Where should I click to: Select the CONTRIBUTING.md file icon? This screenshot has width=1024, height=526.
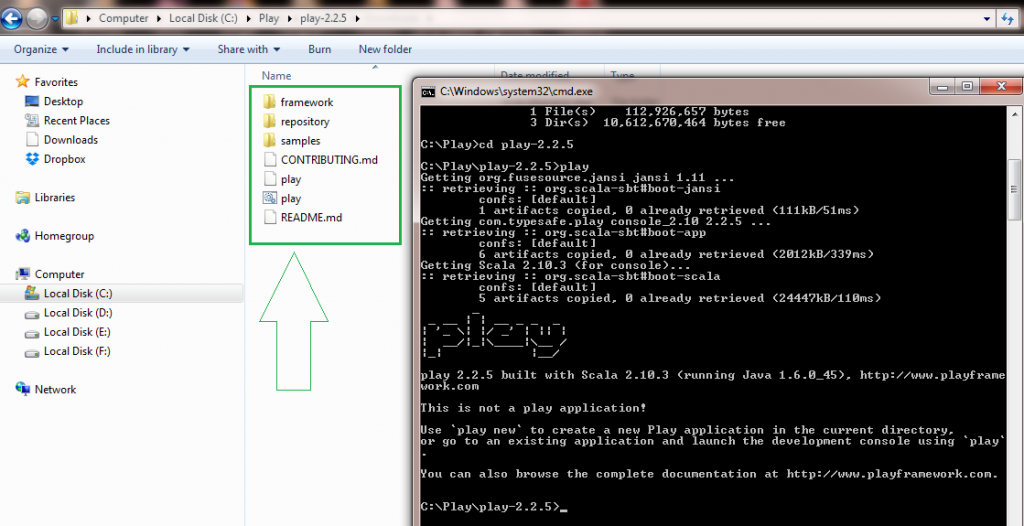269,159
